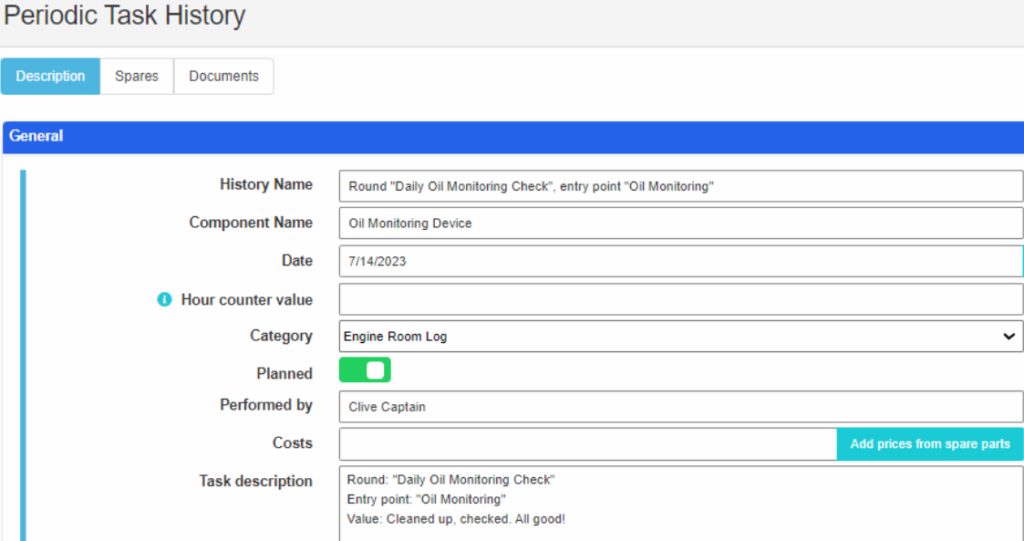The width and height of the screenshot is (1024, 541).
Task: Click the Performed by field
Action: pyautogui.click(x=681, y=406)
